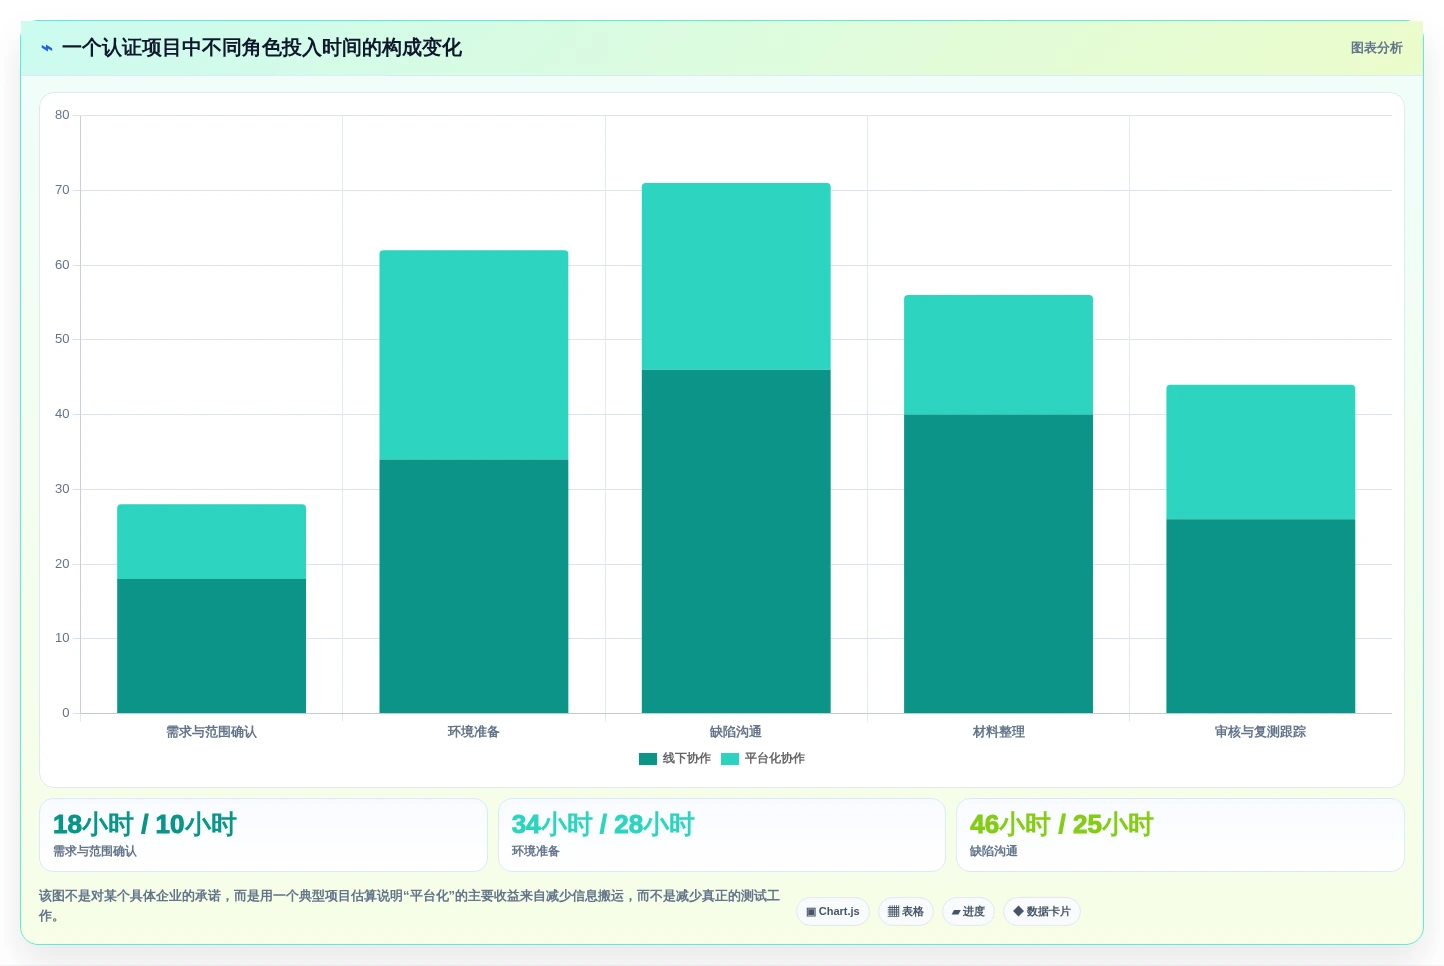The width and height of the screenshot is (1444, 966).
Task: Select the 进度 tag chip
Action: click(968, 912)
